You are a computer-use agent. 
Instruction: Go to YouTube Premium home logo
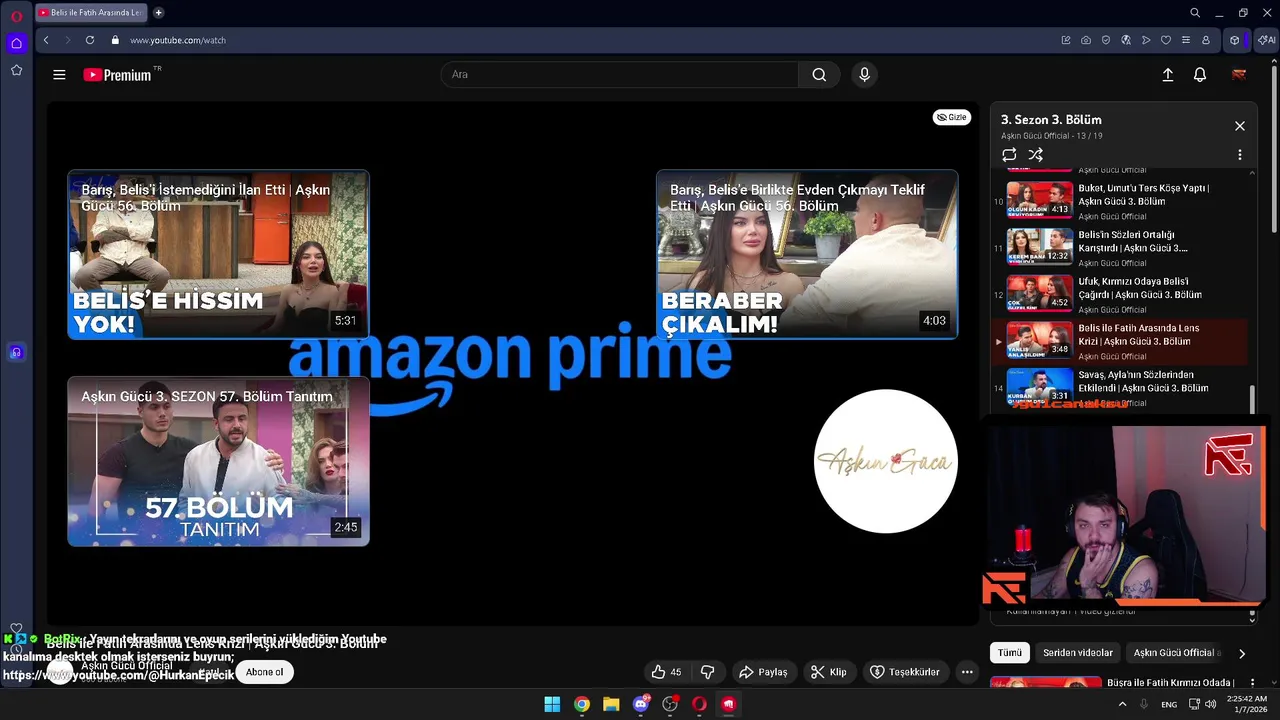pos(118,74)
